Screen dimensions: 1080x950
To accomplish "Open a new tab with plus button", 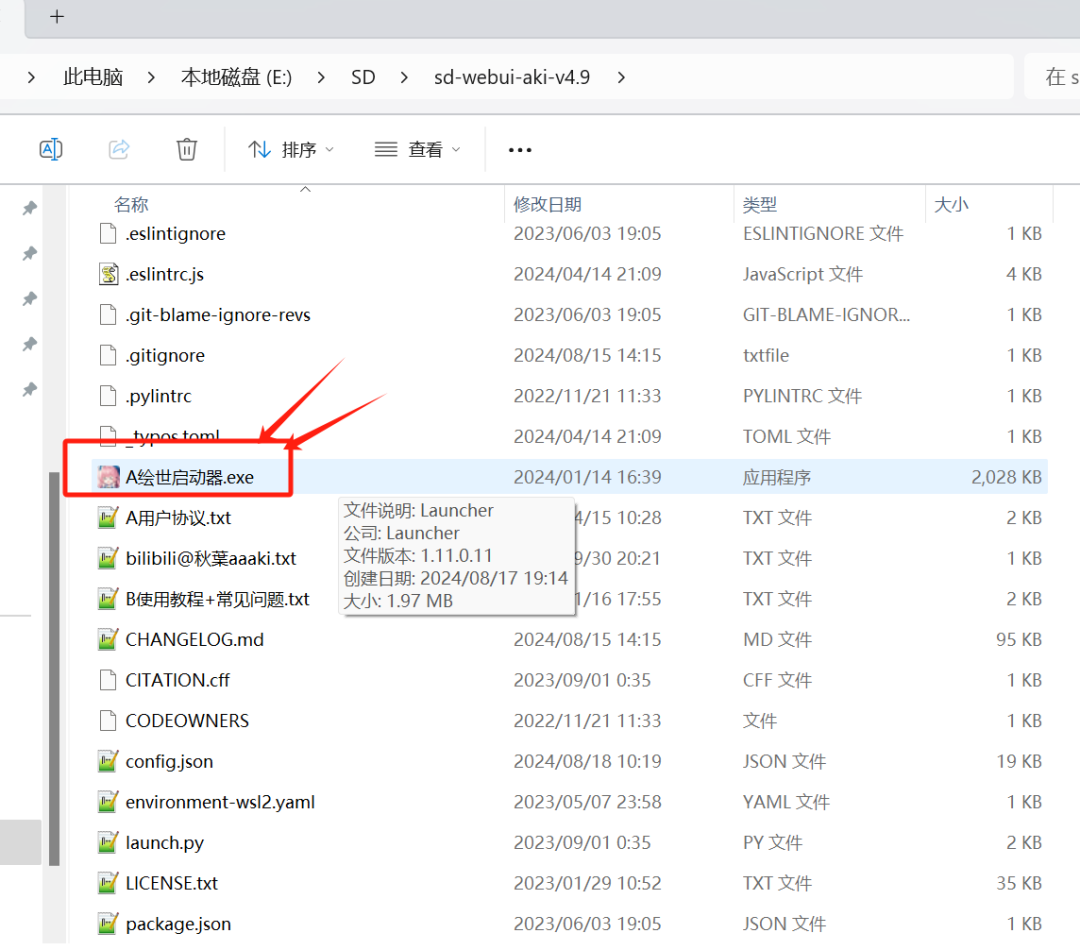I will pyautogui.click(x=57, y=17).
